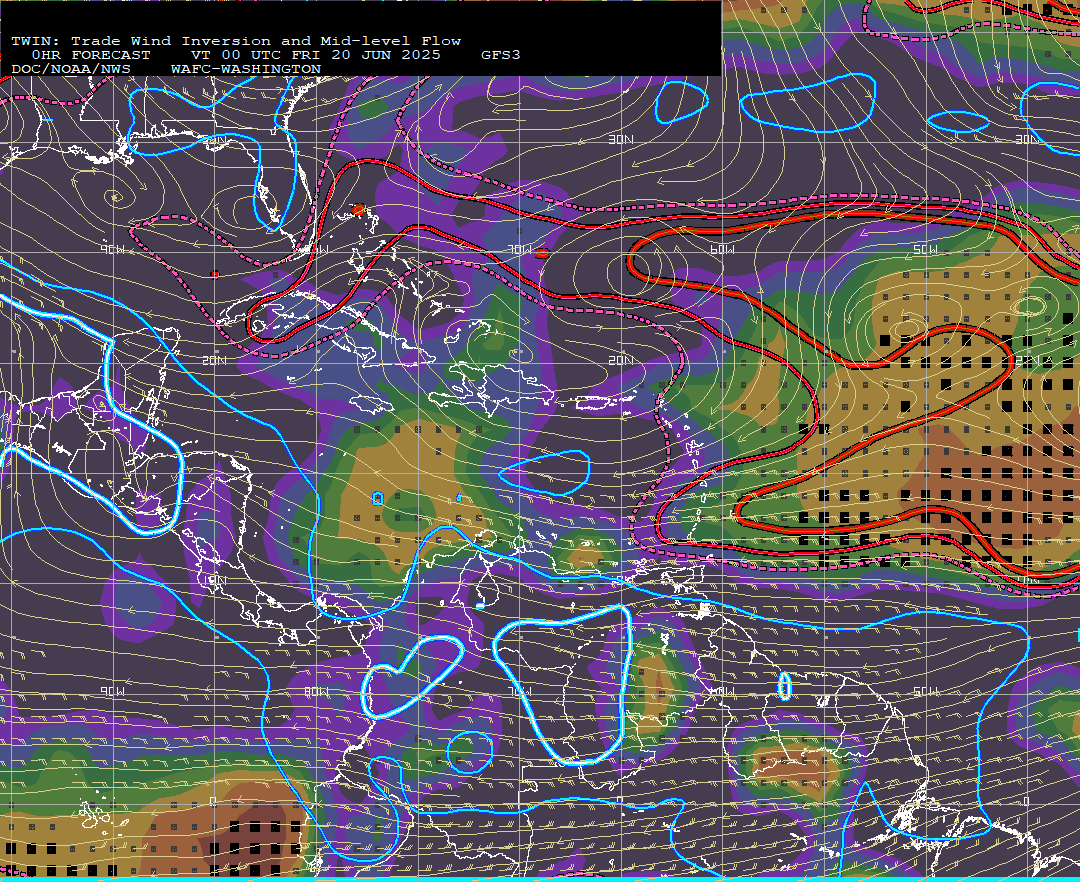The image size is (1080, 882).
Task: Click the 50W label over northern South America
Action: [926, 691]
